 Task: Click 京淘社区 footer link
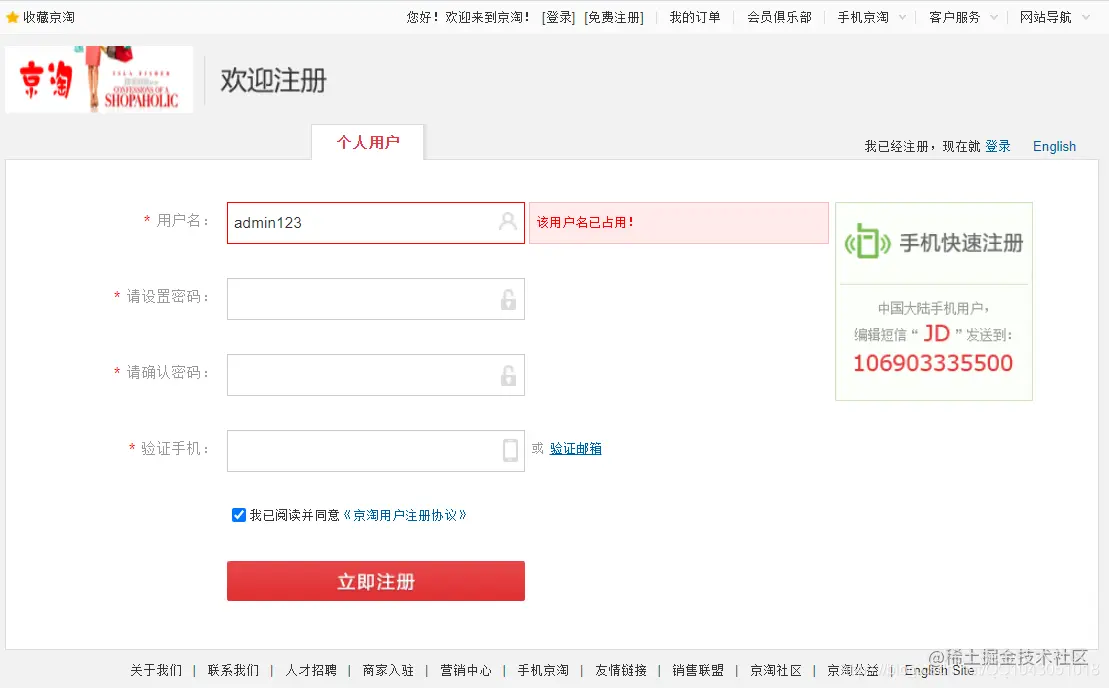click(x=775, y=670)
